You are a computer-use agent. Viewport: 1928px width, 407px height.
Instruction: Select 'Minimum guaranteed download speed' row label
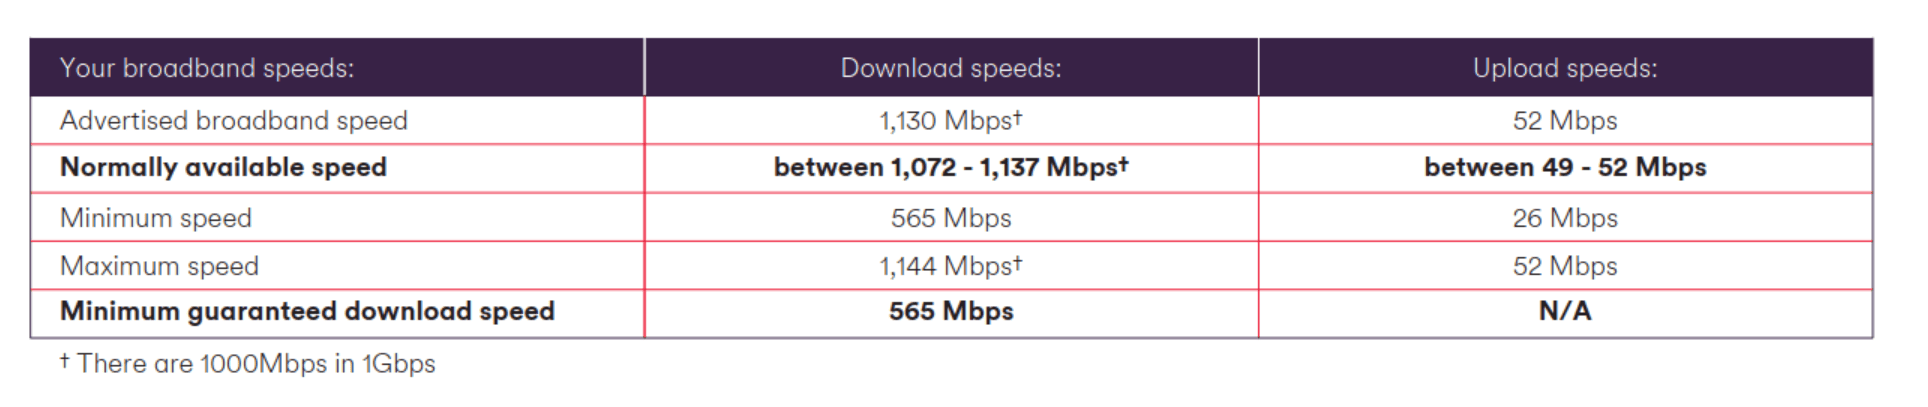pyautogui.click(x=307, y=311)
